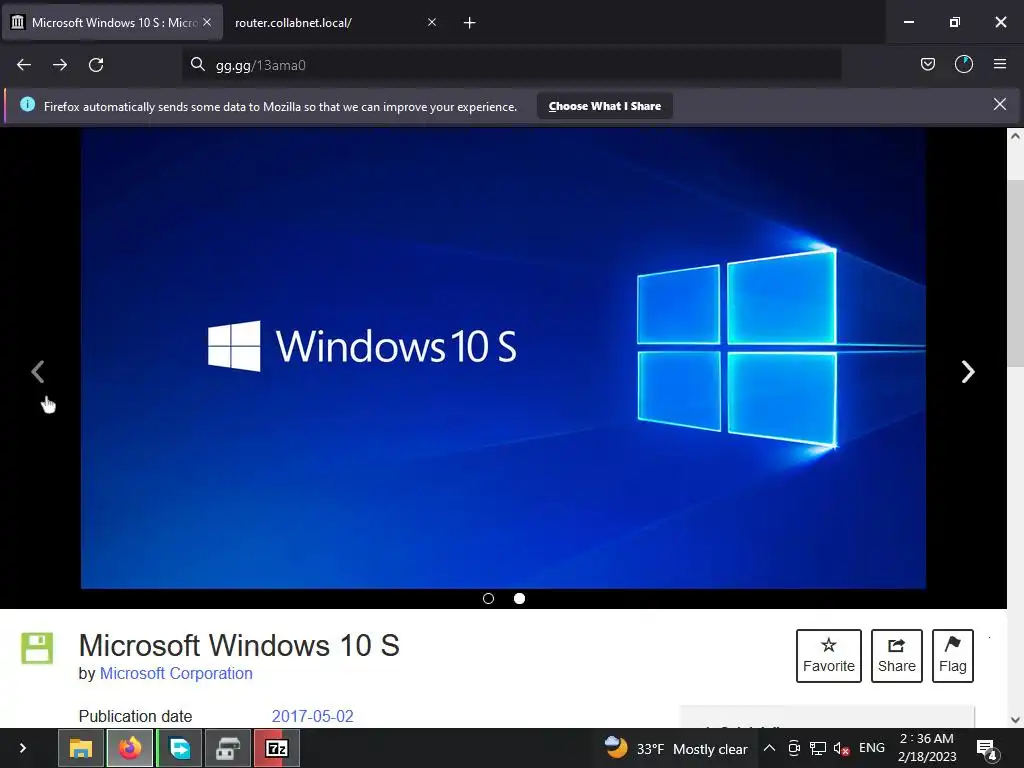The image size is (1024, 768).
Task: Reload the current page
Action: pos(96,65)
